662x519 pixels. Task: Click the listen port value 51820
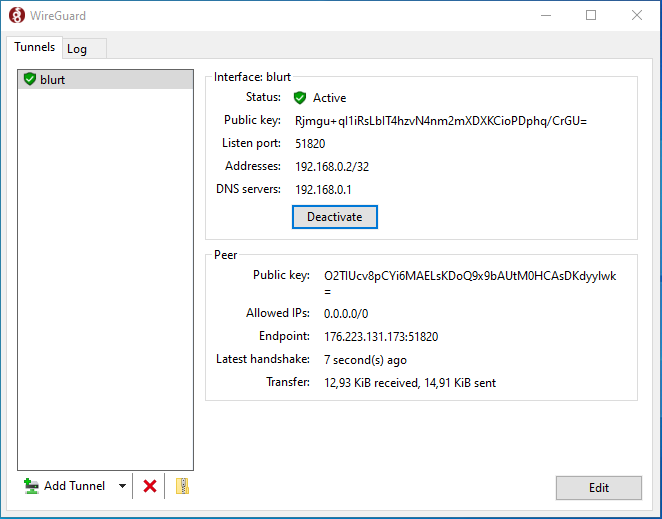click(x=310, y=144)
